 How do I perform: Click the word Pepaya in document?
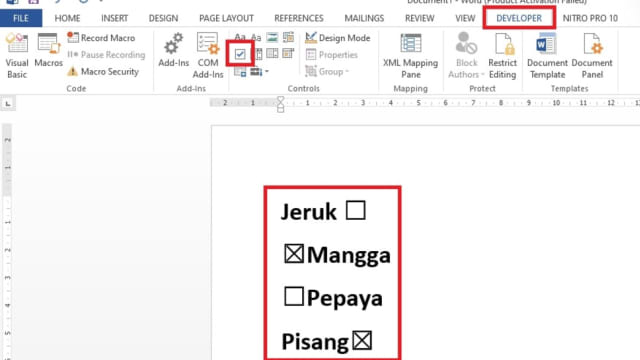[345, 298]
